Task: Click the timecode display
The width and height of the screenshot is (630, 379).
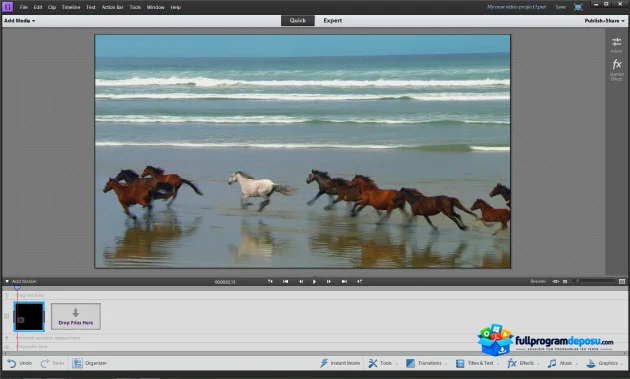Action: (225, 282)
